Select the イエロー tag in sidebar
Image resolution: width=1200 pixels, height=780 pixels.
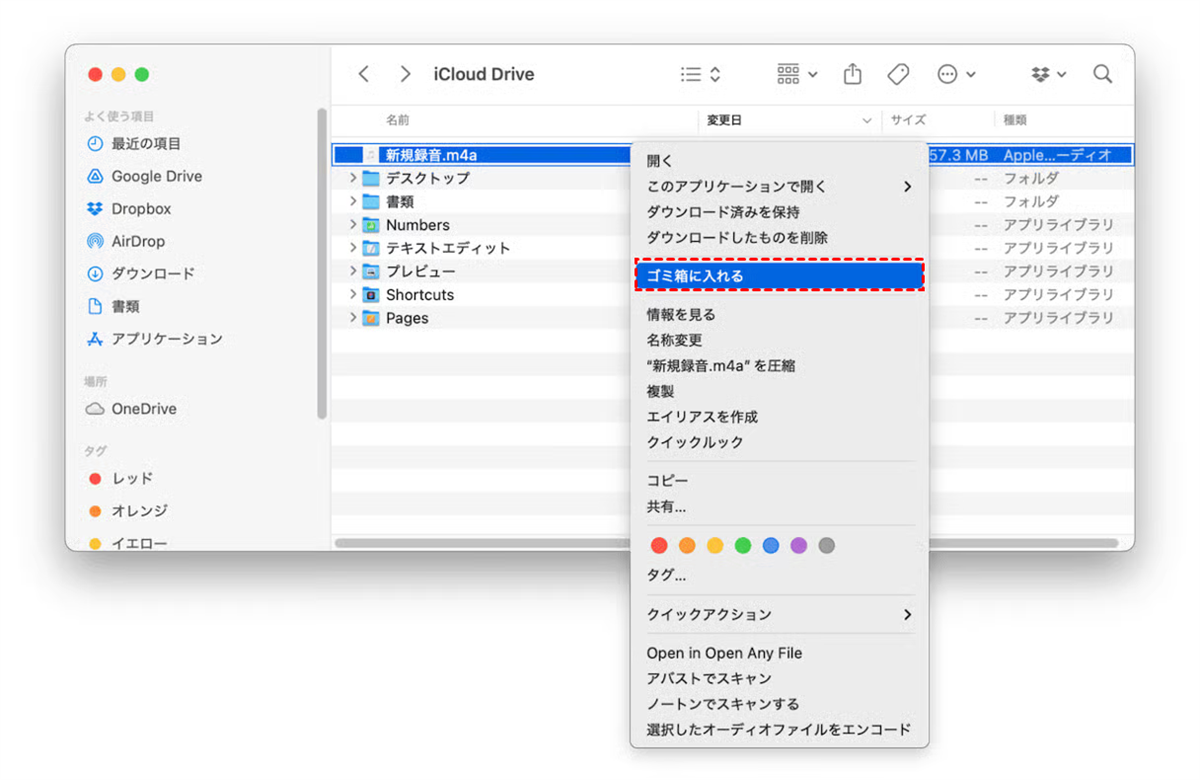click(x=128, y=543)
